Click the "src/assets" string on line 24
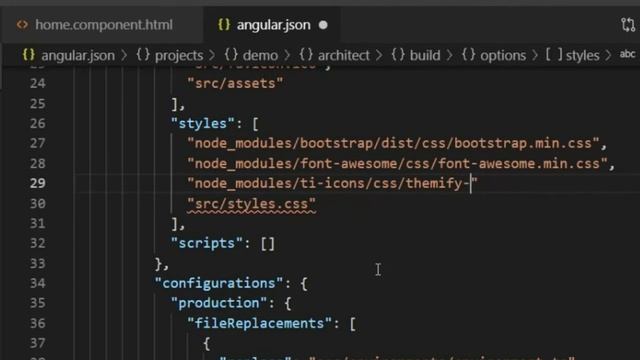The image size is (640, 360). coord(235,83)
